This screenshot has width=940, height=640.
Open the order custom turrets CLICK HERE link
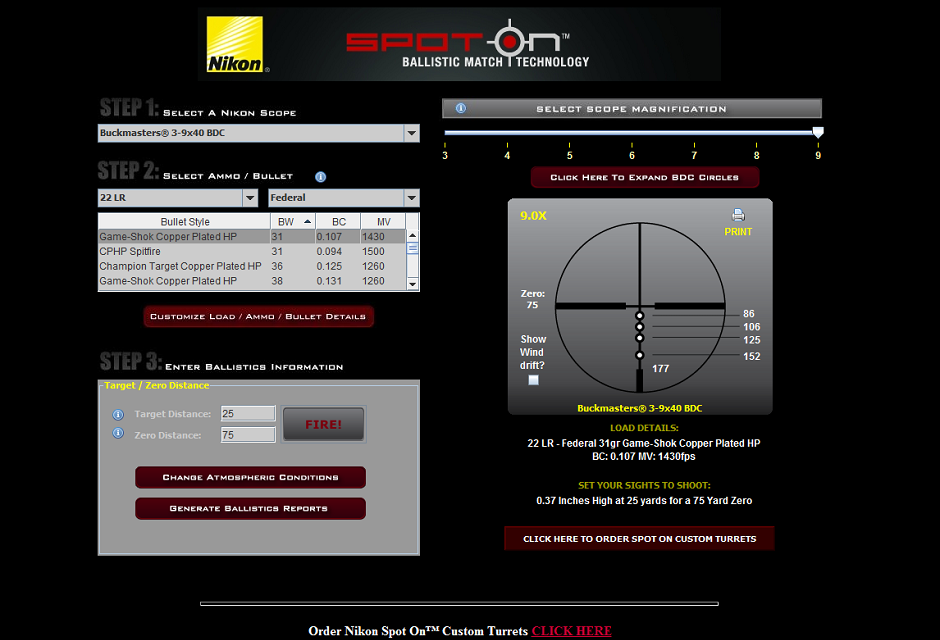click(x=571, y=631)
